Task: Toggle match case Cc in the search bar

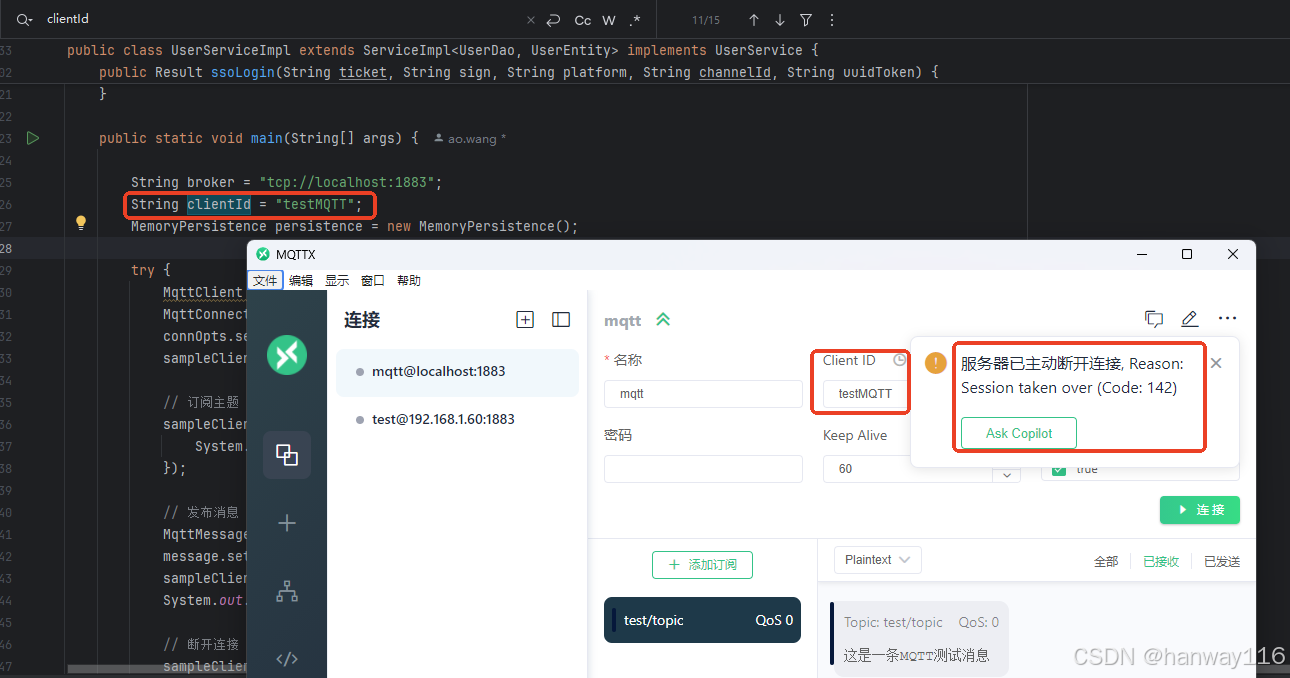Action: [x=582, y=19]
